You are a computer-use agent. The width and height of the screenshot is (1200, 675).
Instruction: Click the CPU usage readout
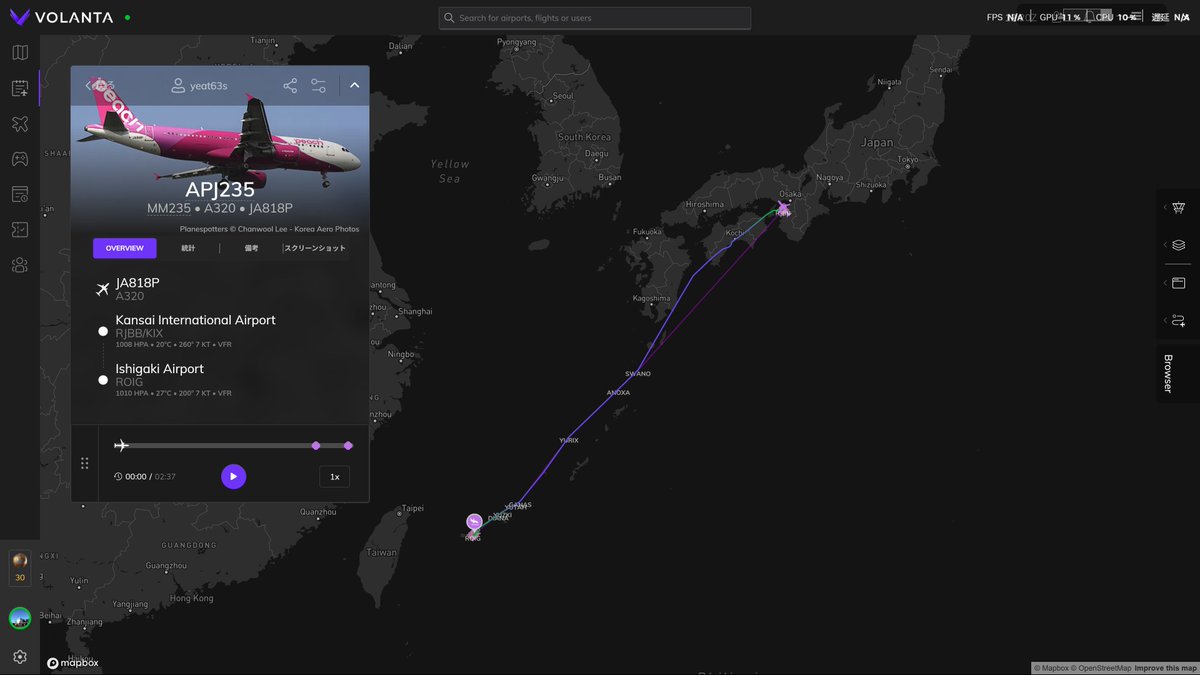coord(1115,18)
